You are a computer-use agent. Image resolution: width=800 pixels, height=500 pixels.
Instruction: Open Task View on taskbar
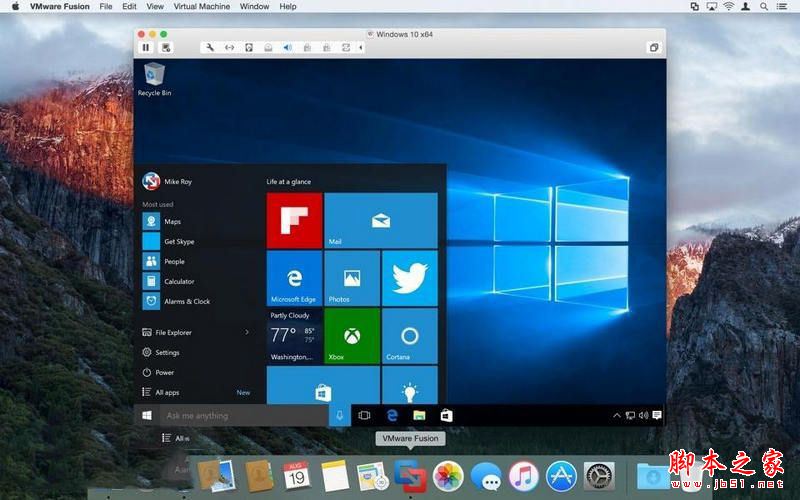[364, 415]
